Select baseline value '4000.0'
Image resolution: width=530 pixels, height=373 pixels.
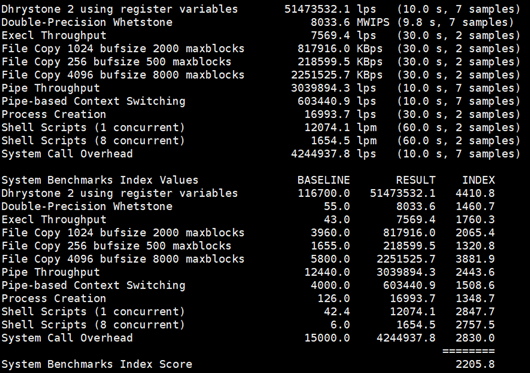330,285
